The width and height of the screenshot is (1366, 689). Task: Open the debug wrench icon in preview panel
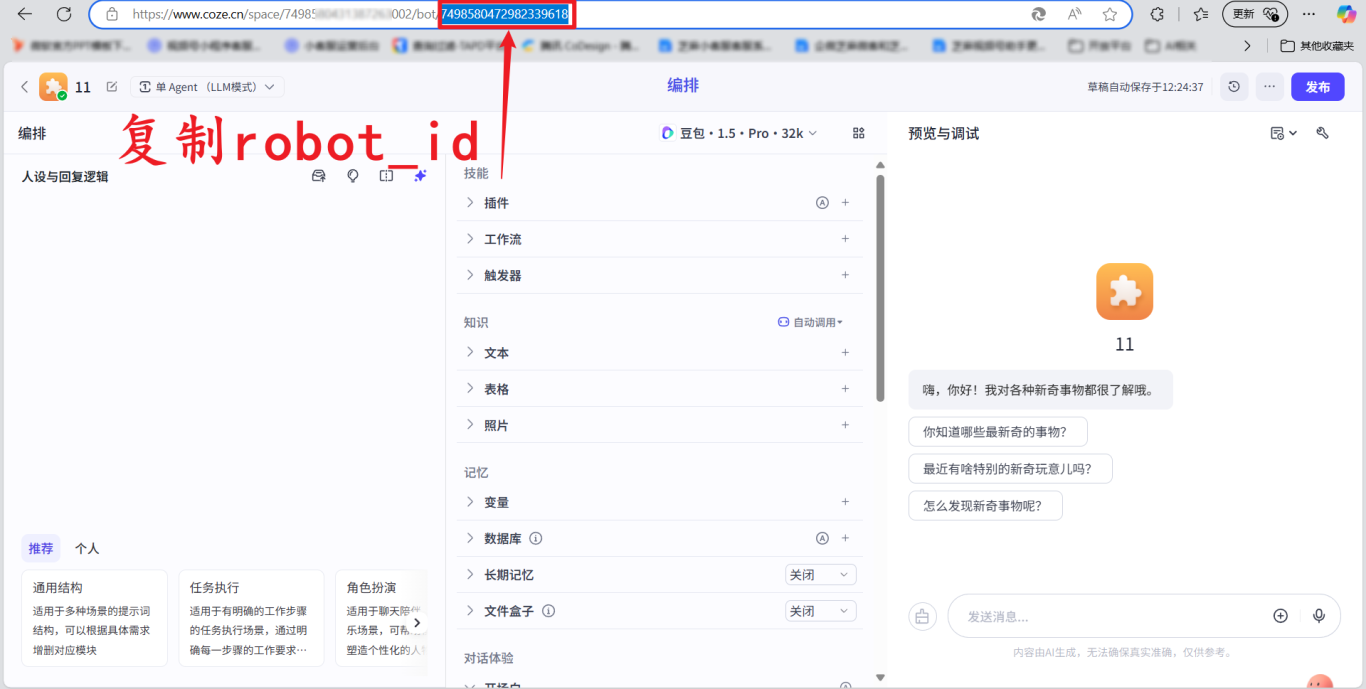pyautogui.click(x=1322, y=133)
